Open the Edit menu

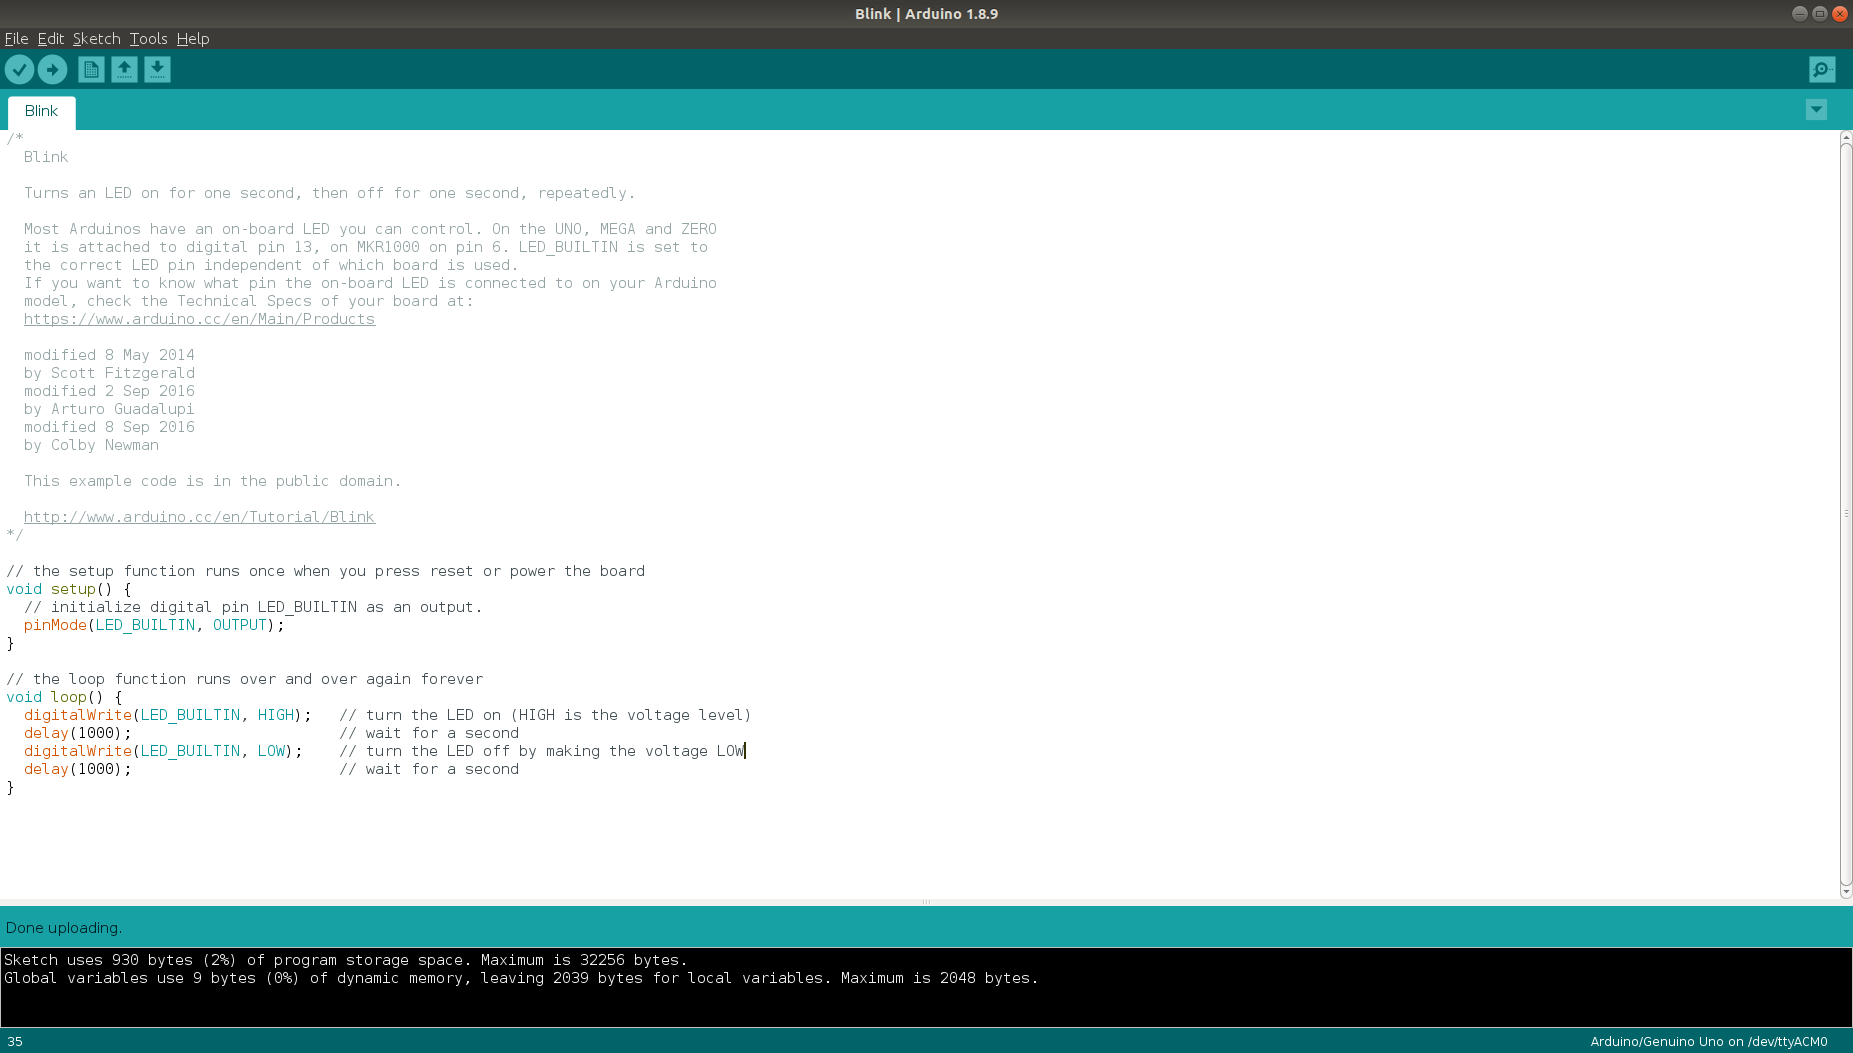point(51,39)
